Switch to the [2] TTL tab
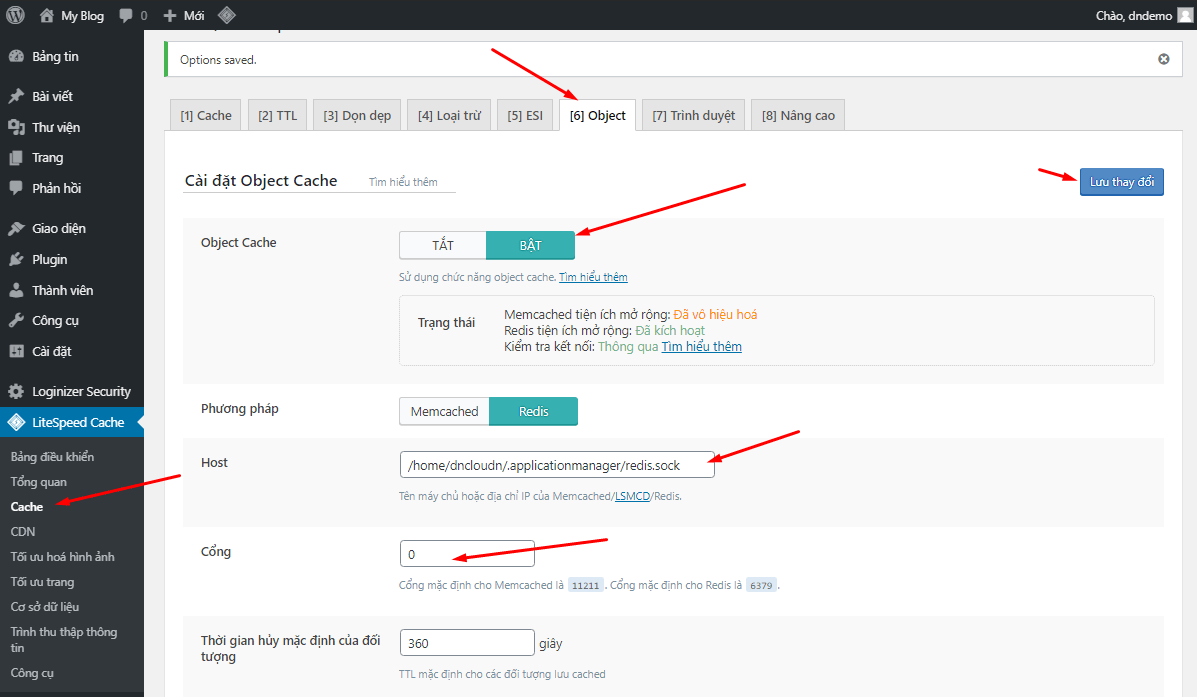Screen dimensions: 1197x697 coord(277,115)
